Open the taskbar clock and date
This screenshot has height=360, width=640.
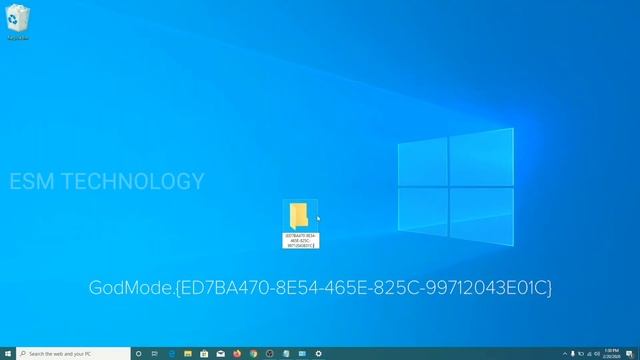pyautogui.click(x=611, y=353)
